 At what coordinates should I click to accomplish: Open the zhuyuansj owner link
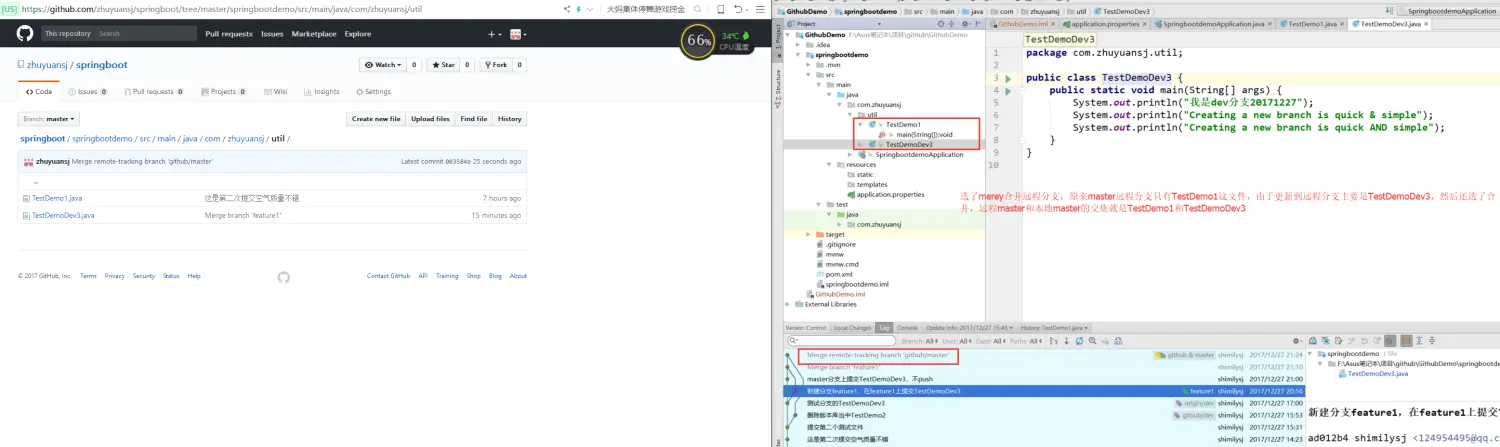tap(47, 65)
